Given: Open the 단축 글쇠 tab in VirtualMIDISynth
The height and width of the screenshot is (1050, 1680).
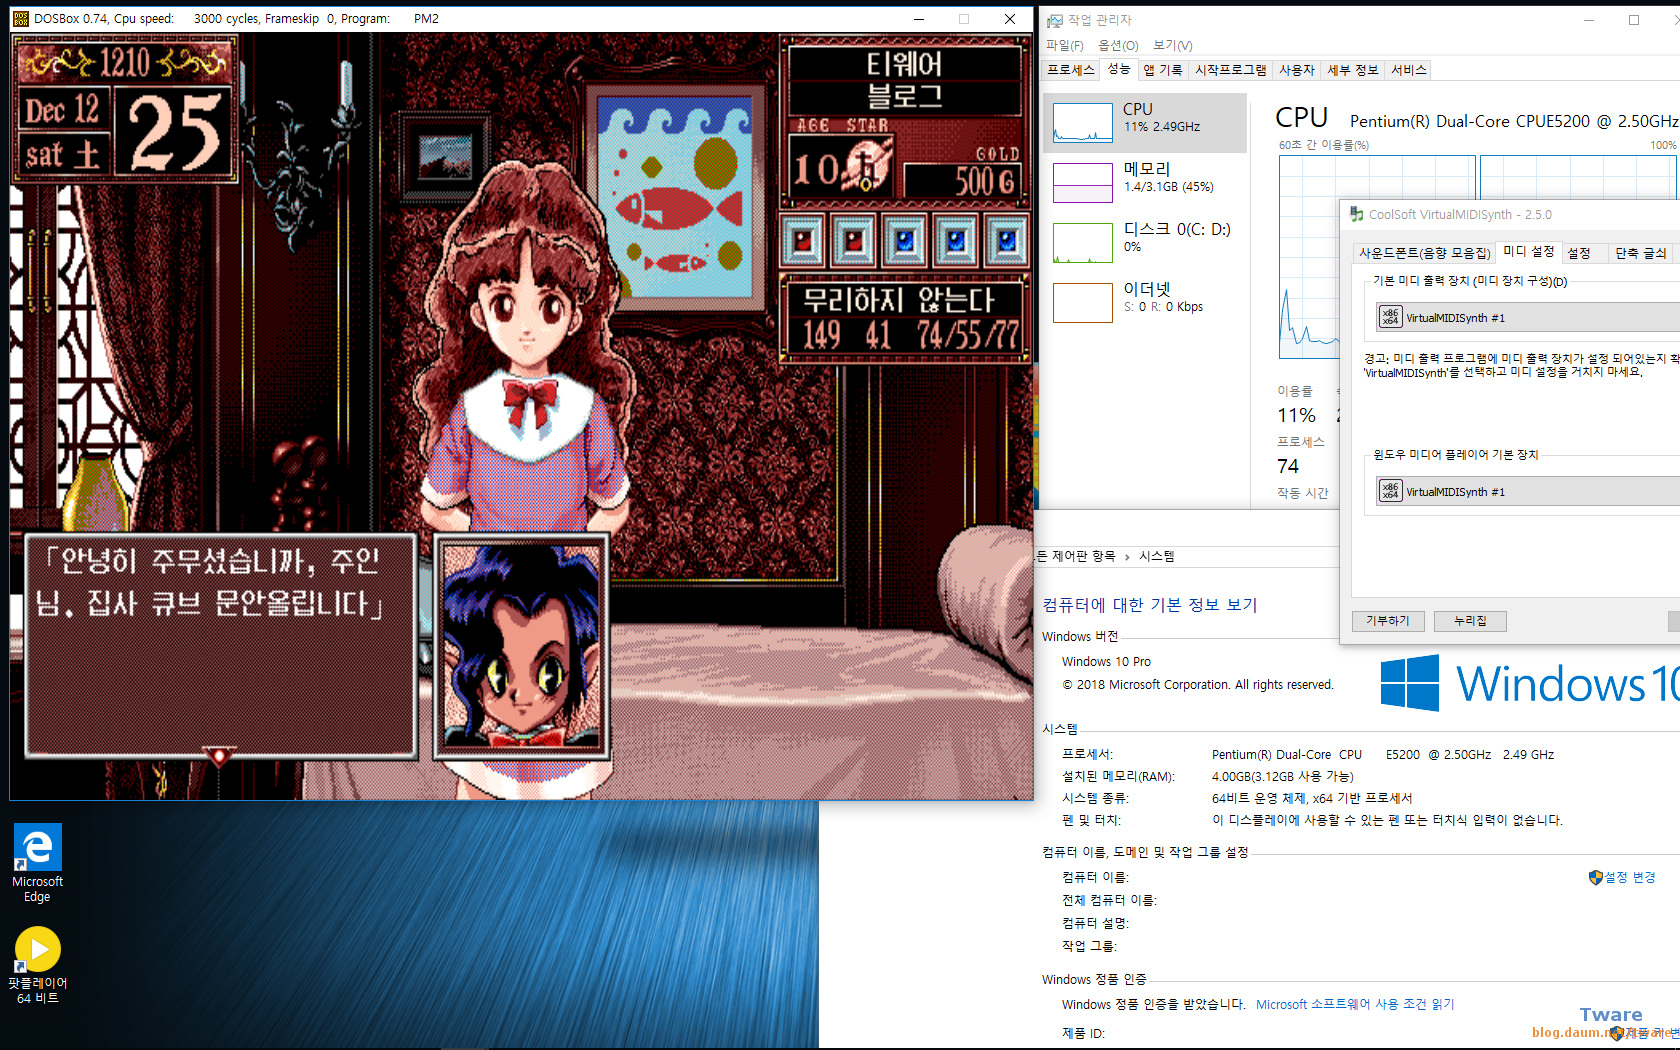Looking at the screenshot, I should pyautogui.click(x=1640, y=253).
